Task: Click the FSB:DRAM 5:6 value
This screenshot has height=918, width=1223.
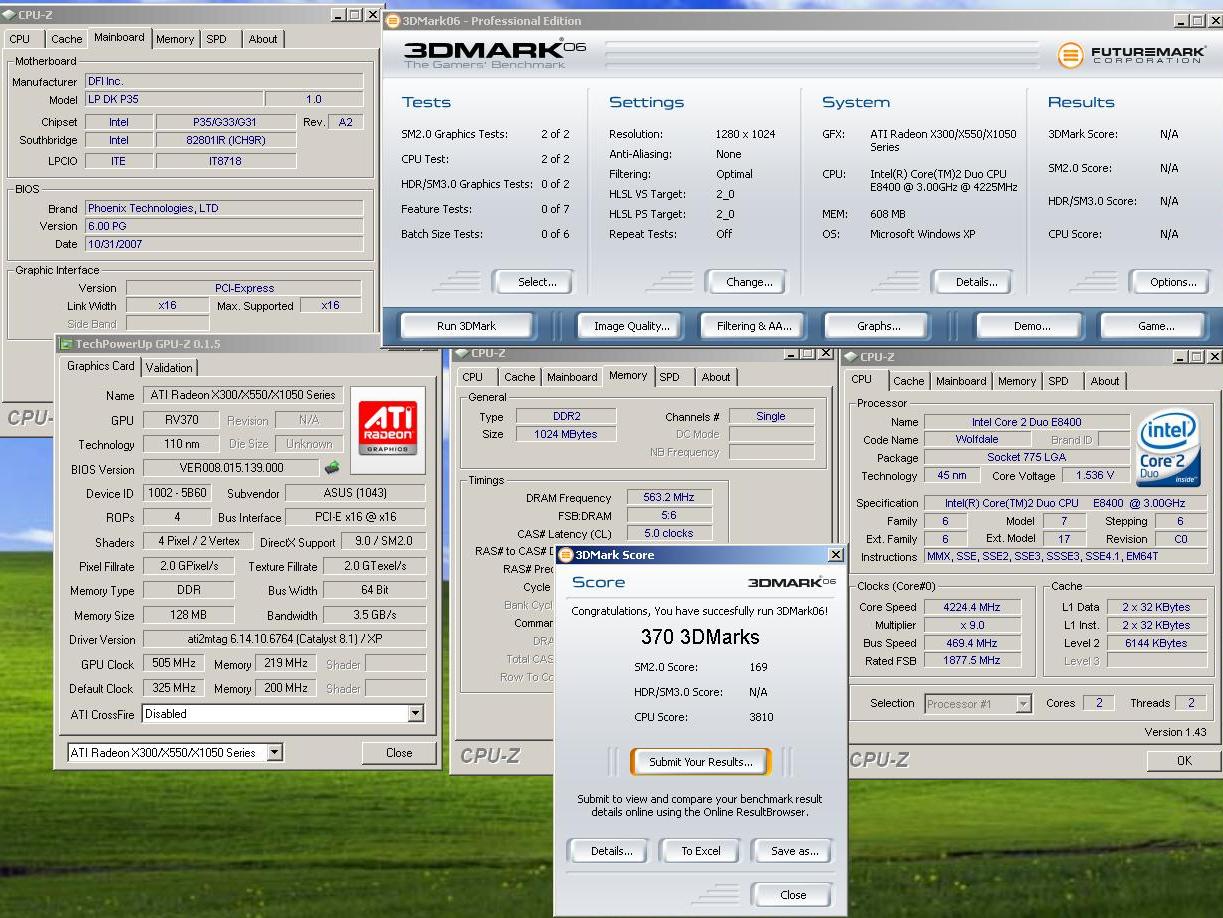Action: click(x=668, y=515)
